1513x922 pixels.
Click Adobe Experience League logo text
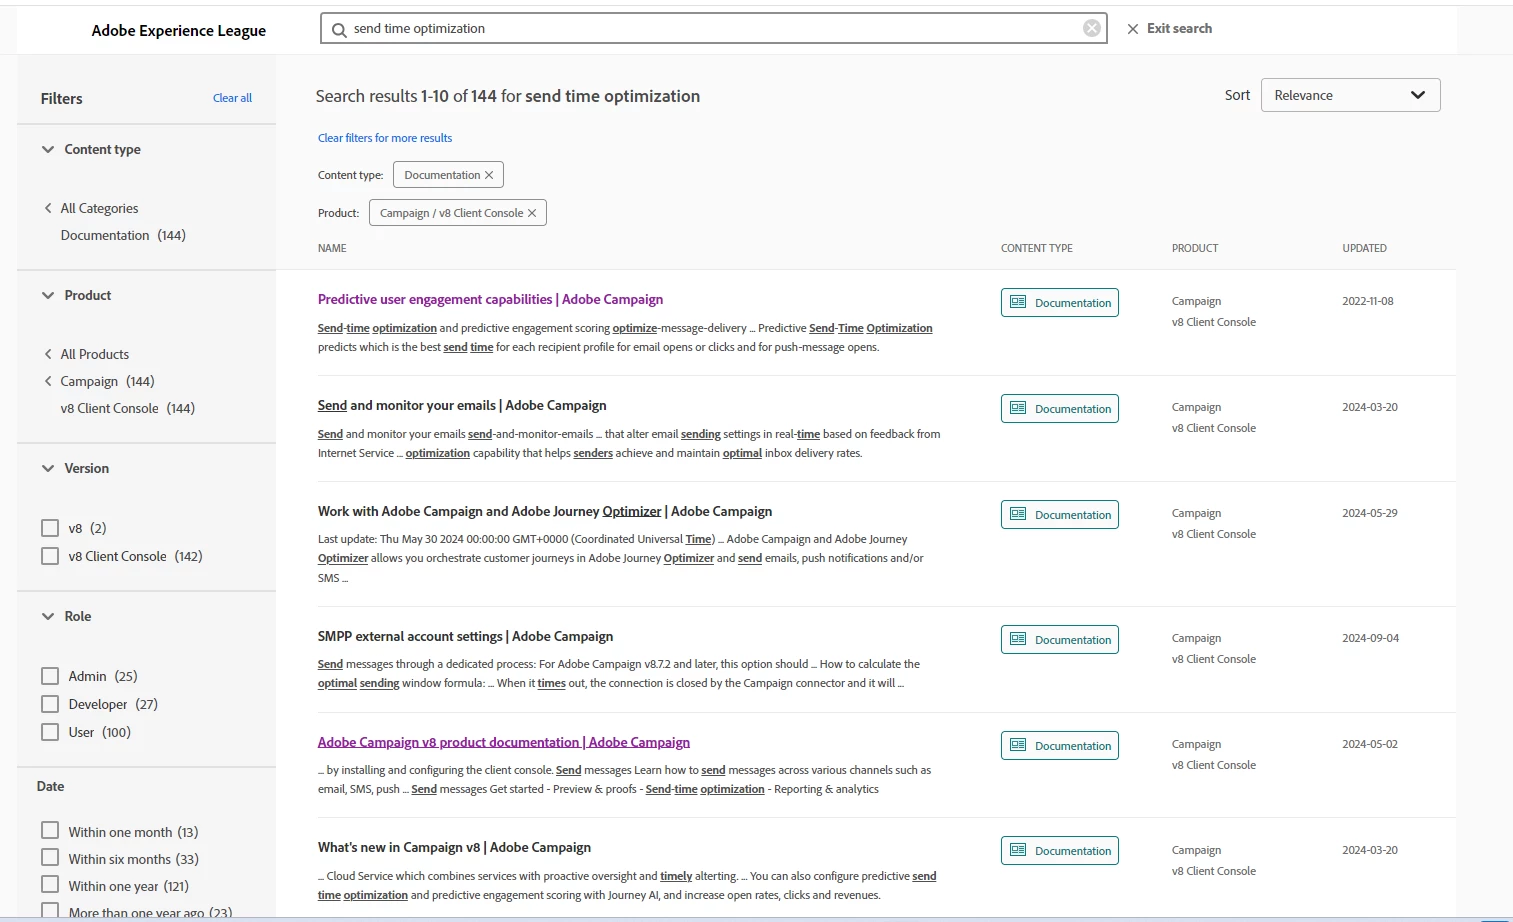coord(179,30)
